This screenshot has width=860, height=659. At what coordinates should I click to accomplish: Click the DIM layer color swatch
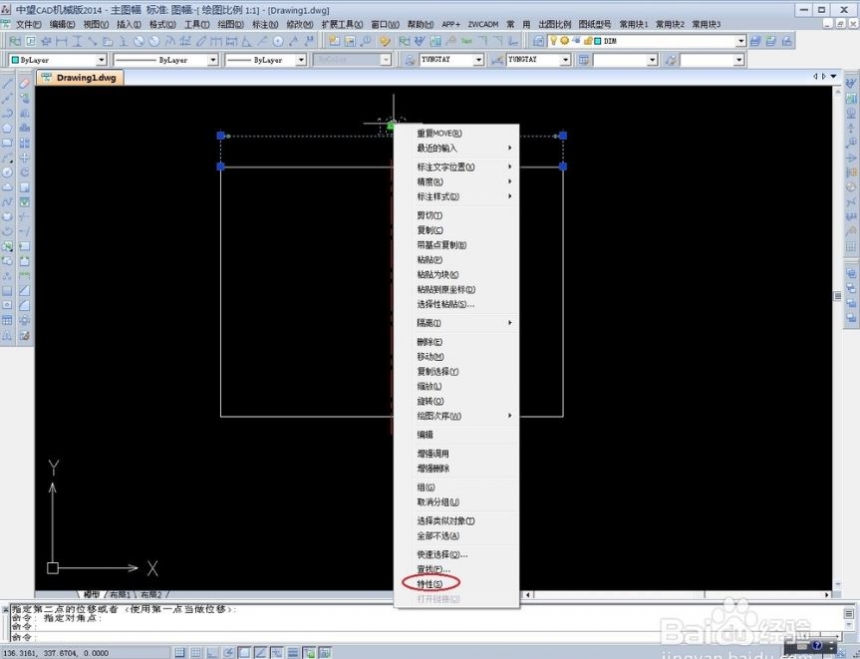[598, 41]
